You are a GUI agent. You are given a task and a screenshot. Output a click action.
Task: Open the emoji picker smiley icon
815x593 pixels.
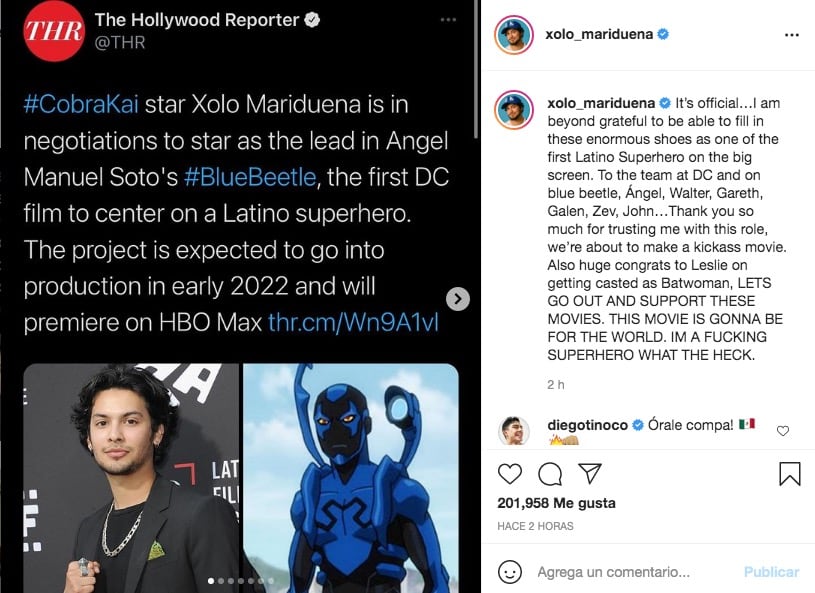tap(510, 572)
